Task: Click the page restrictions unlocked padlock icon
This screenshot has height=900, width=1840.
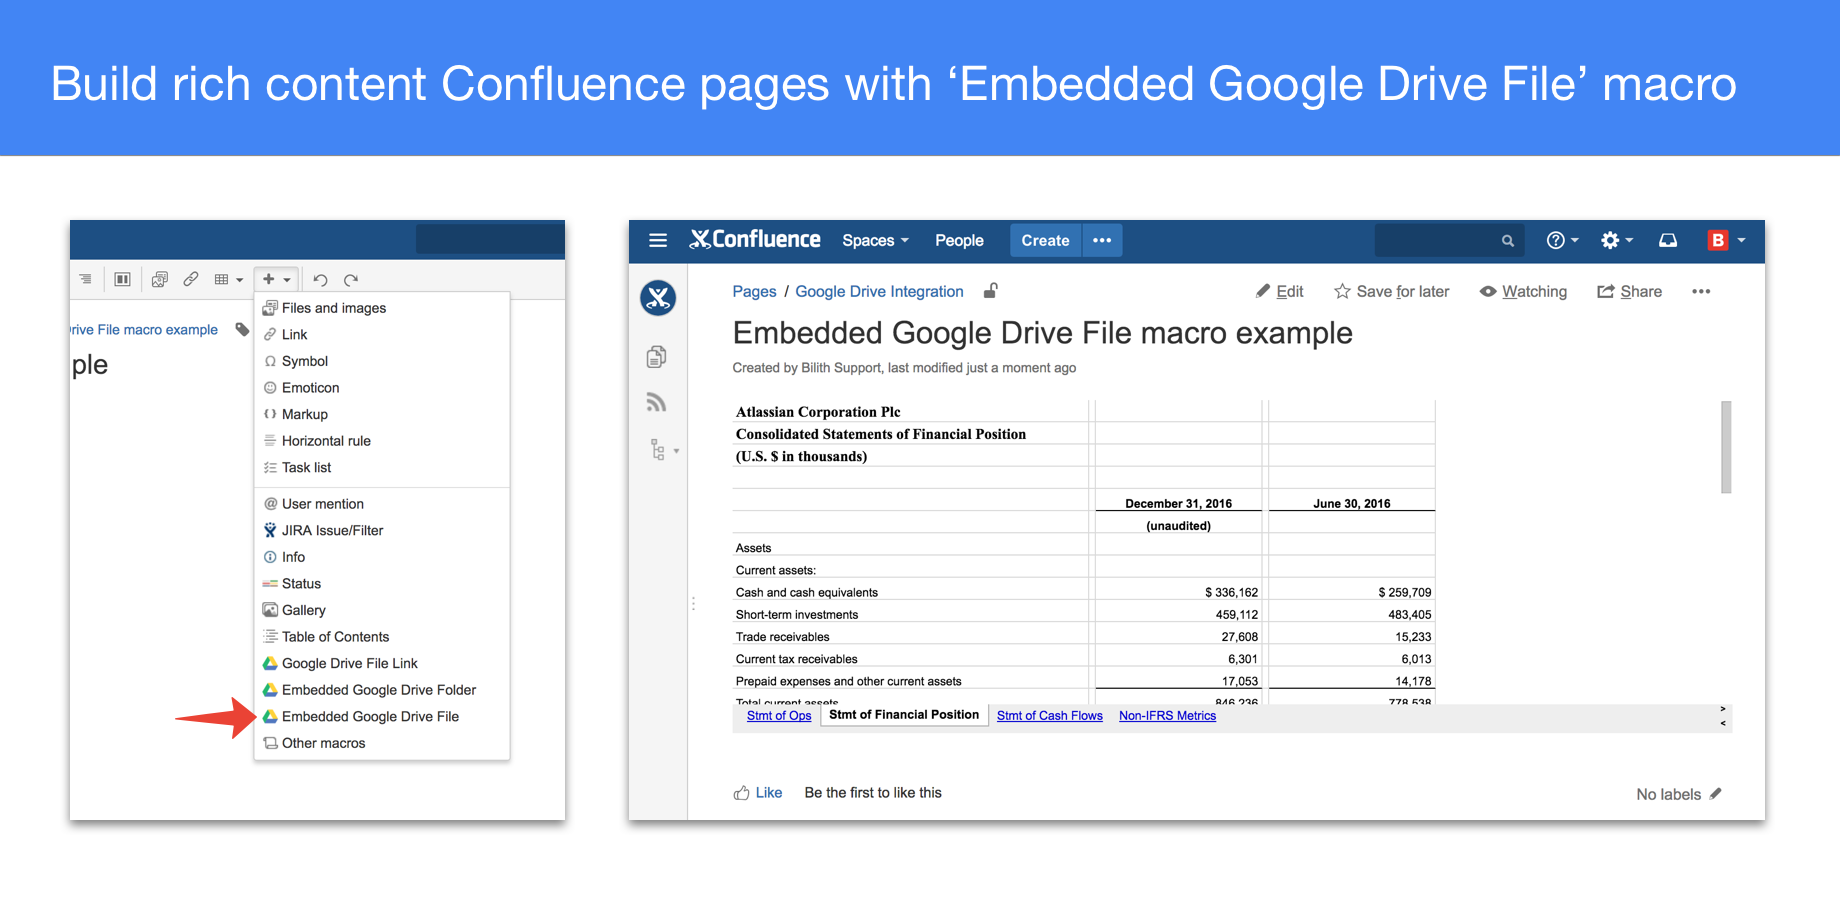Action: point(990,291)
